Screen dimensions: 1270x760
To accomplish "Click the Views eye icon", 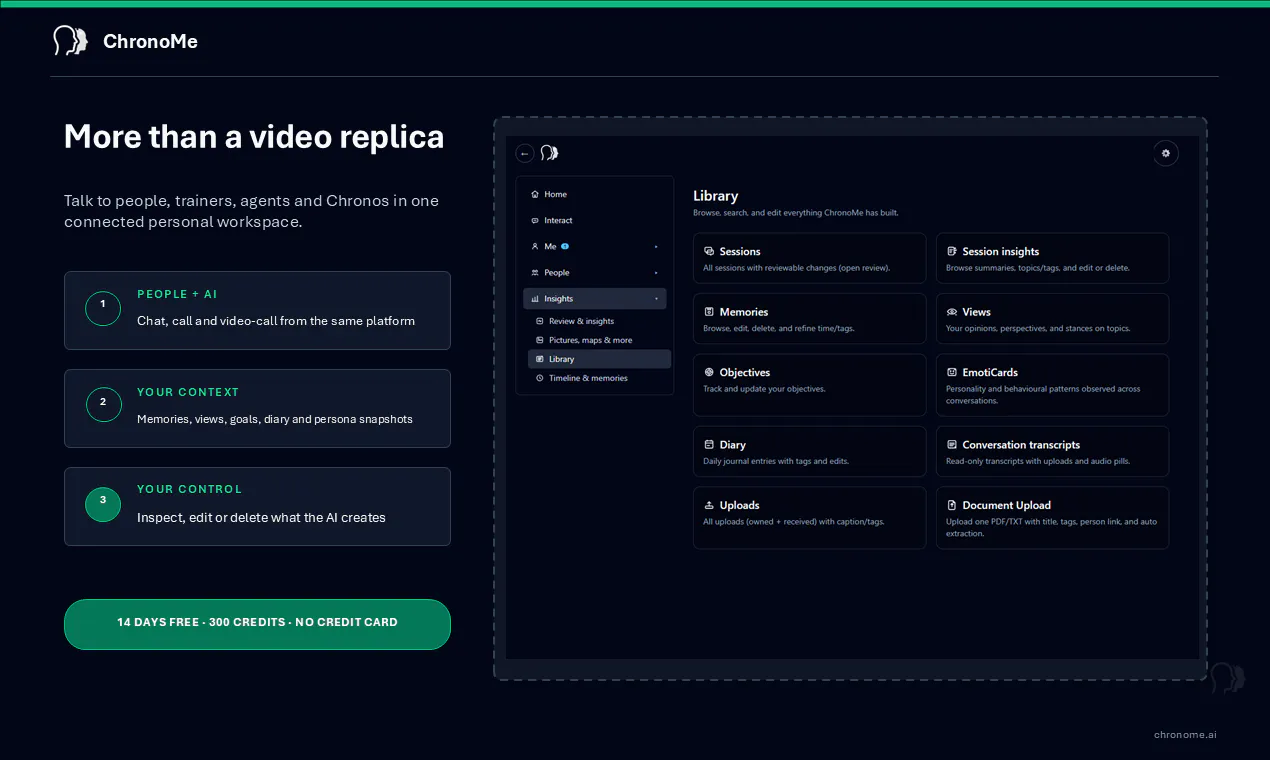I will click(952, 312).
